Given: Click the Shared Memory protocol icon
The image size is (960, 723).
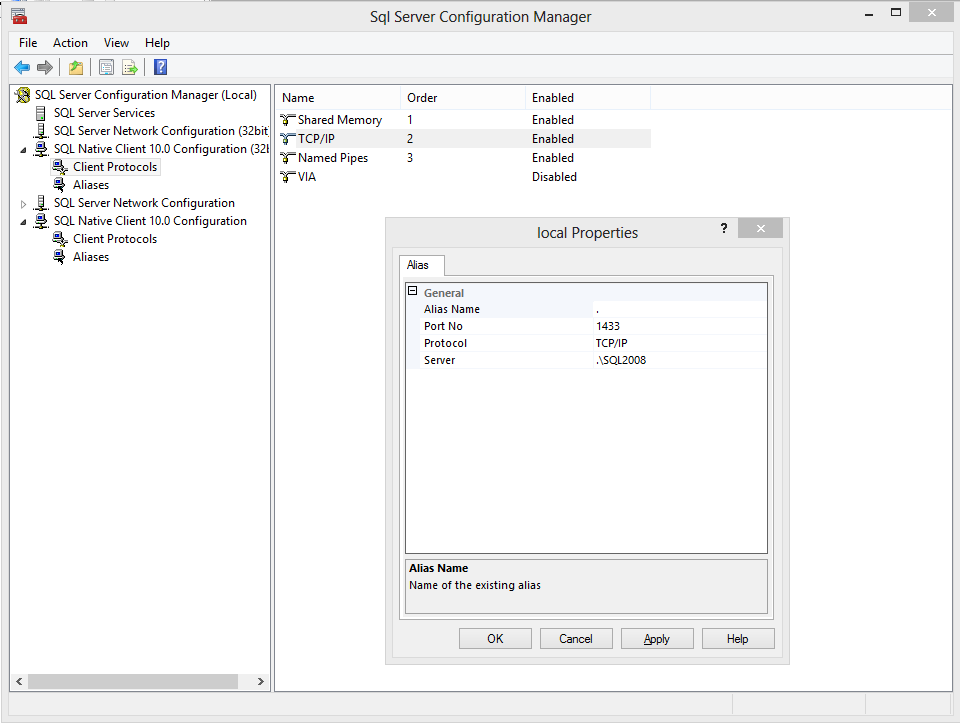Looking at the screenshot, I should pyautogui.click(x=288, y=120).
